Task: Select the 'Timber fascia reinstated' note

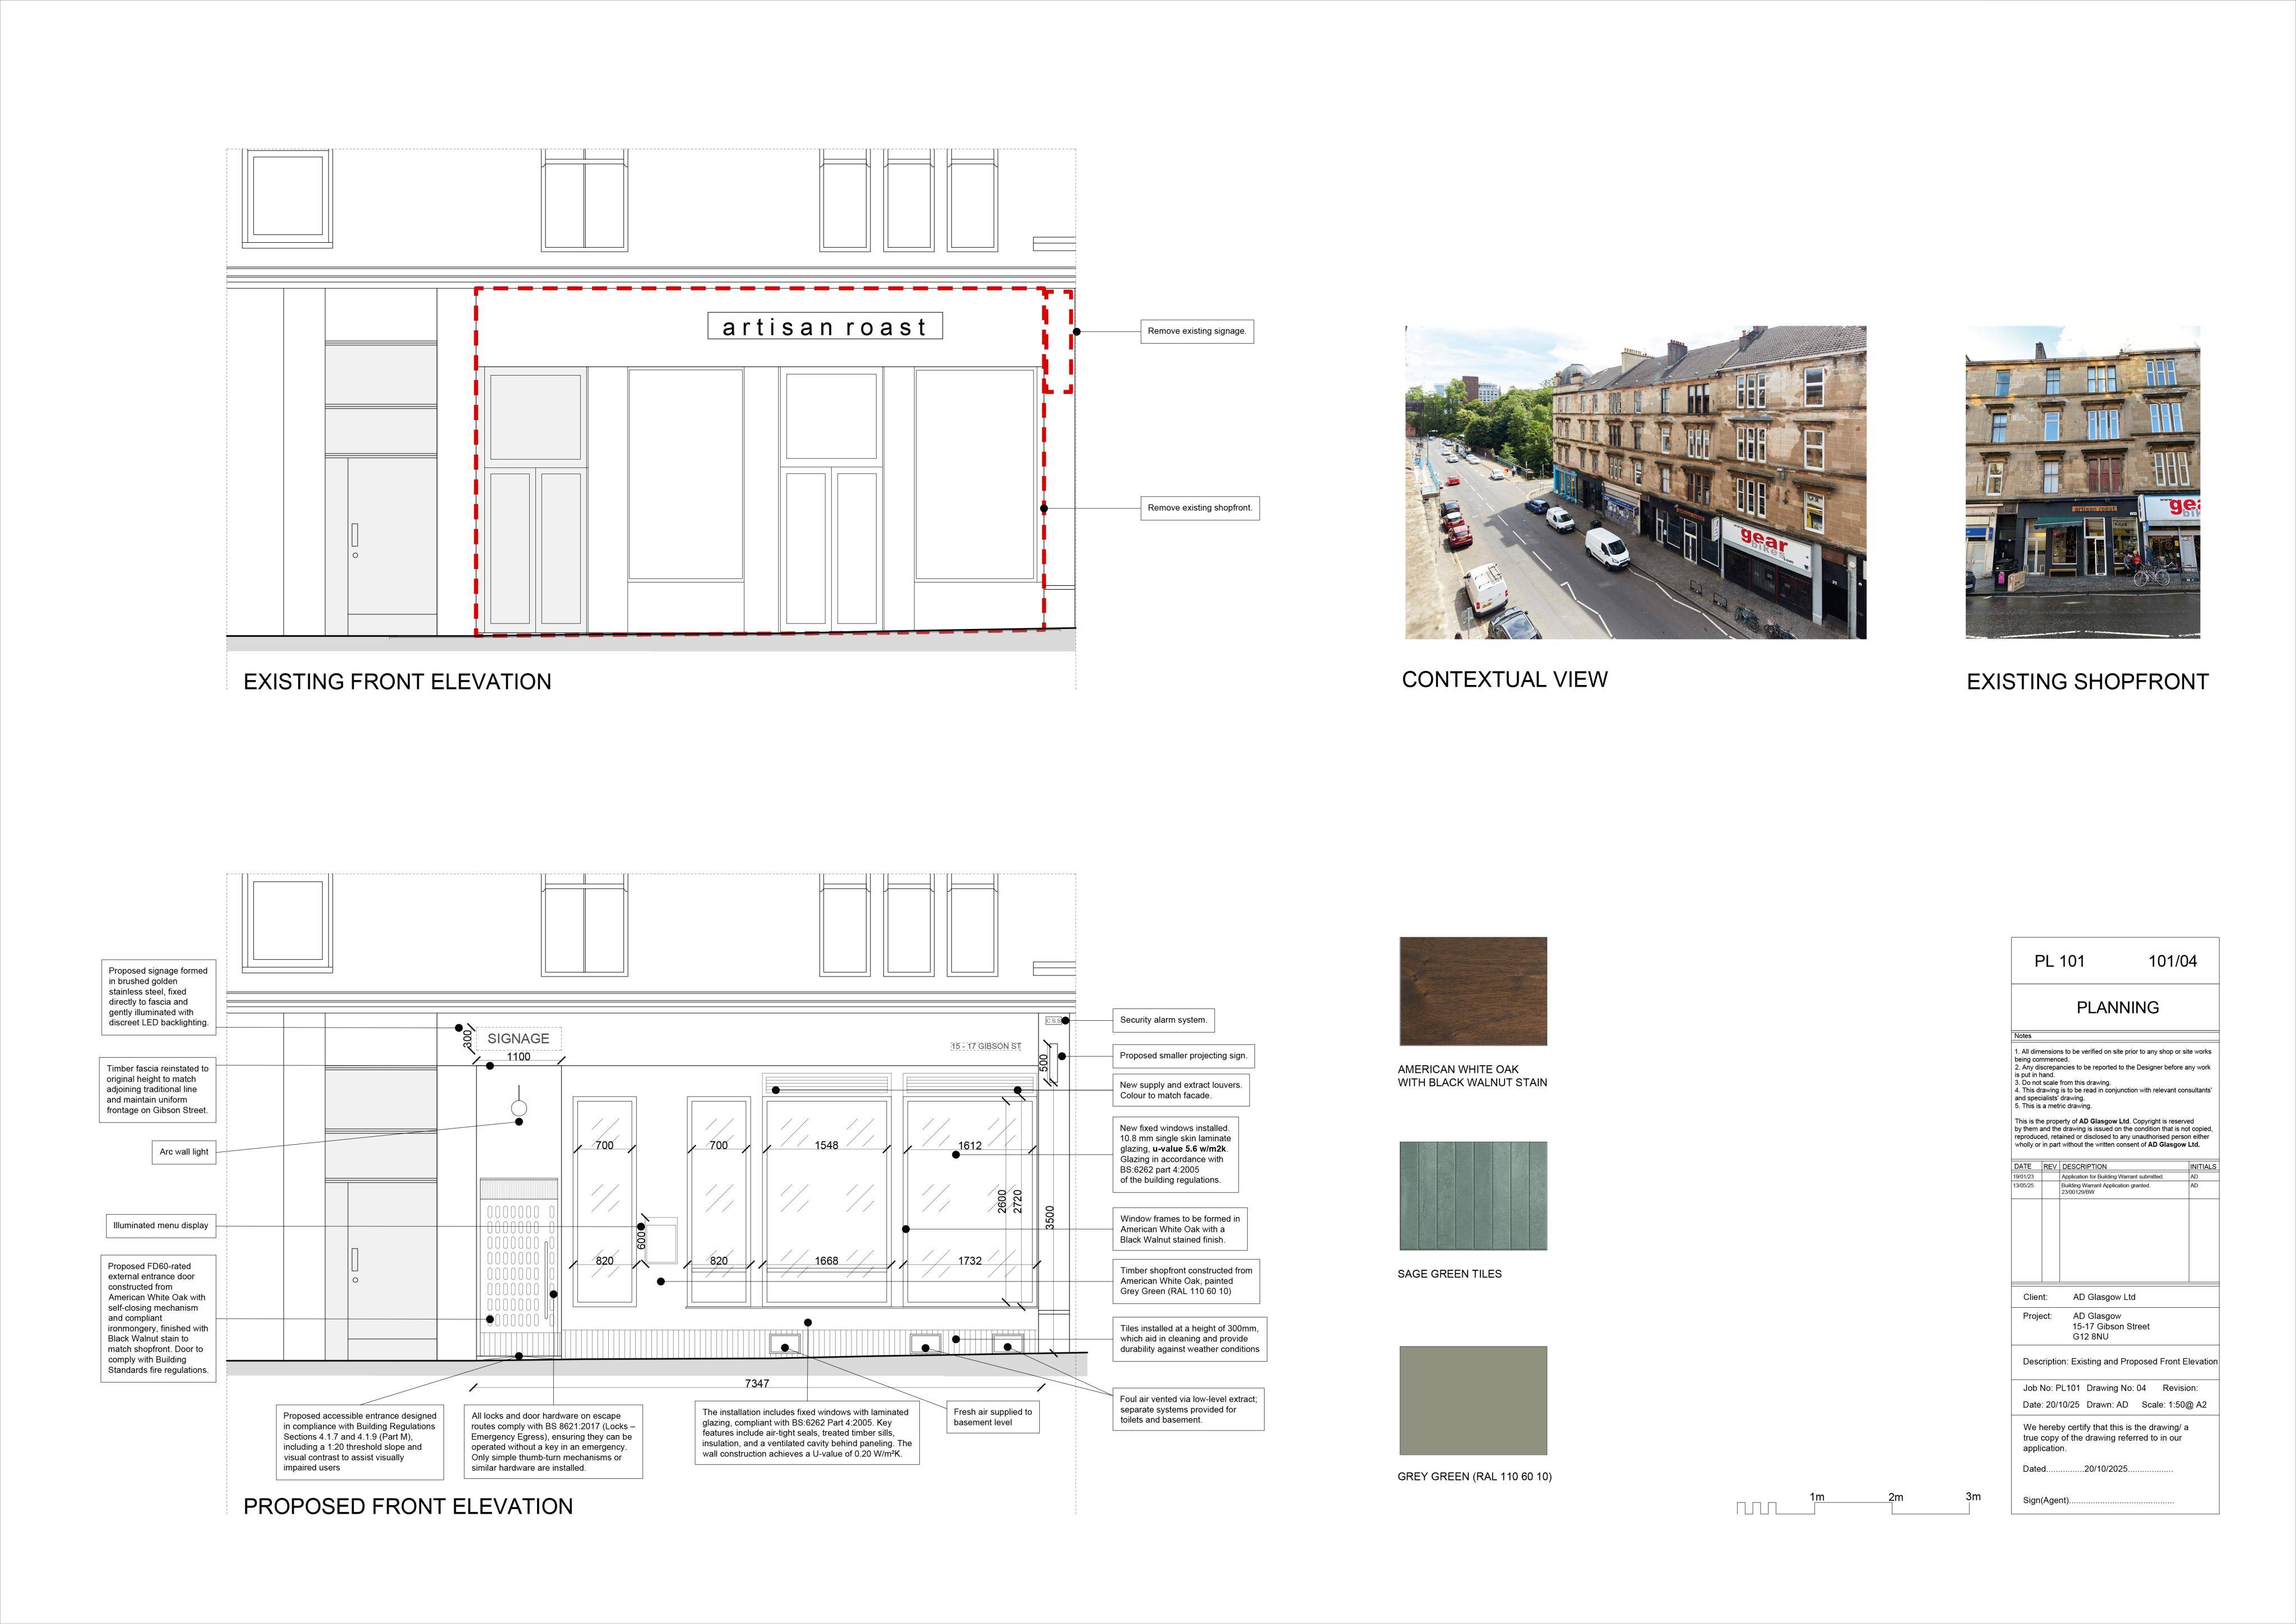Action: coord(157,1090)
